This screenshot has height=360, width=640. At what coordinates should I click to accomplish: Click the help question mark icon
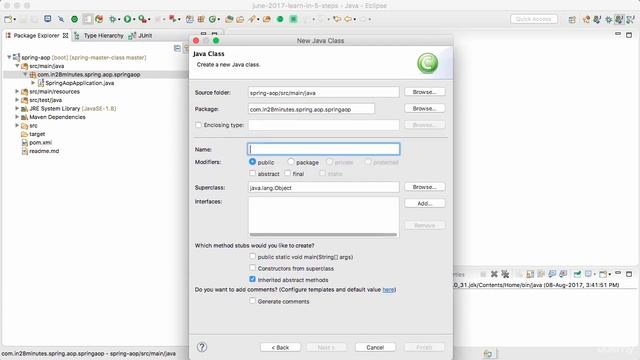(202, 347)
